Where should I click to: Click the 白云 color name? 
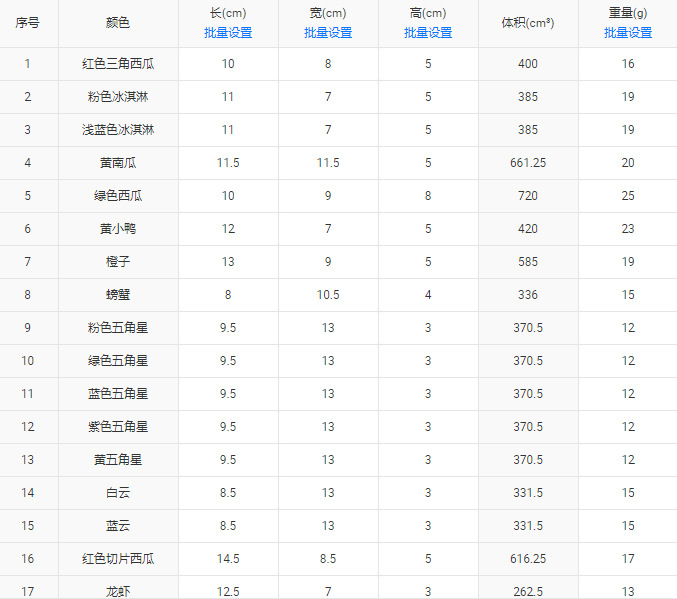tap(118, 493)
